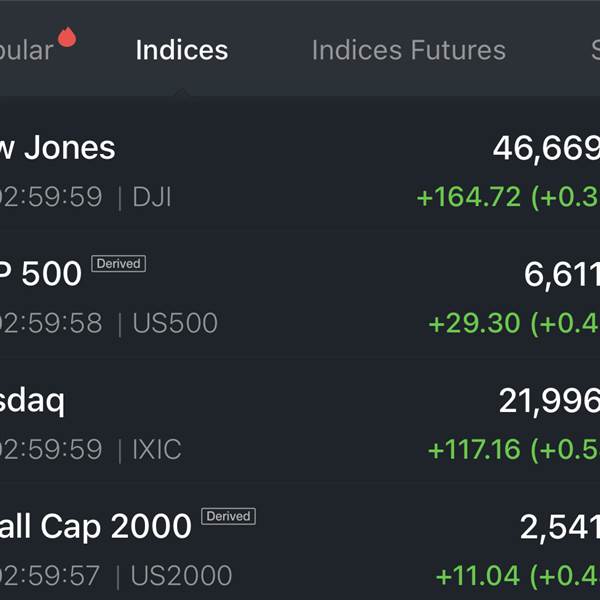Click the IXIC ticker symbol
Viewport: 600px width, 600px height.
[157, 449]
